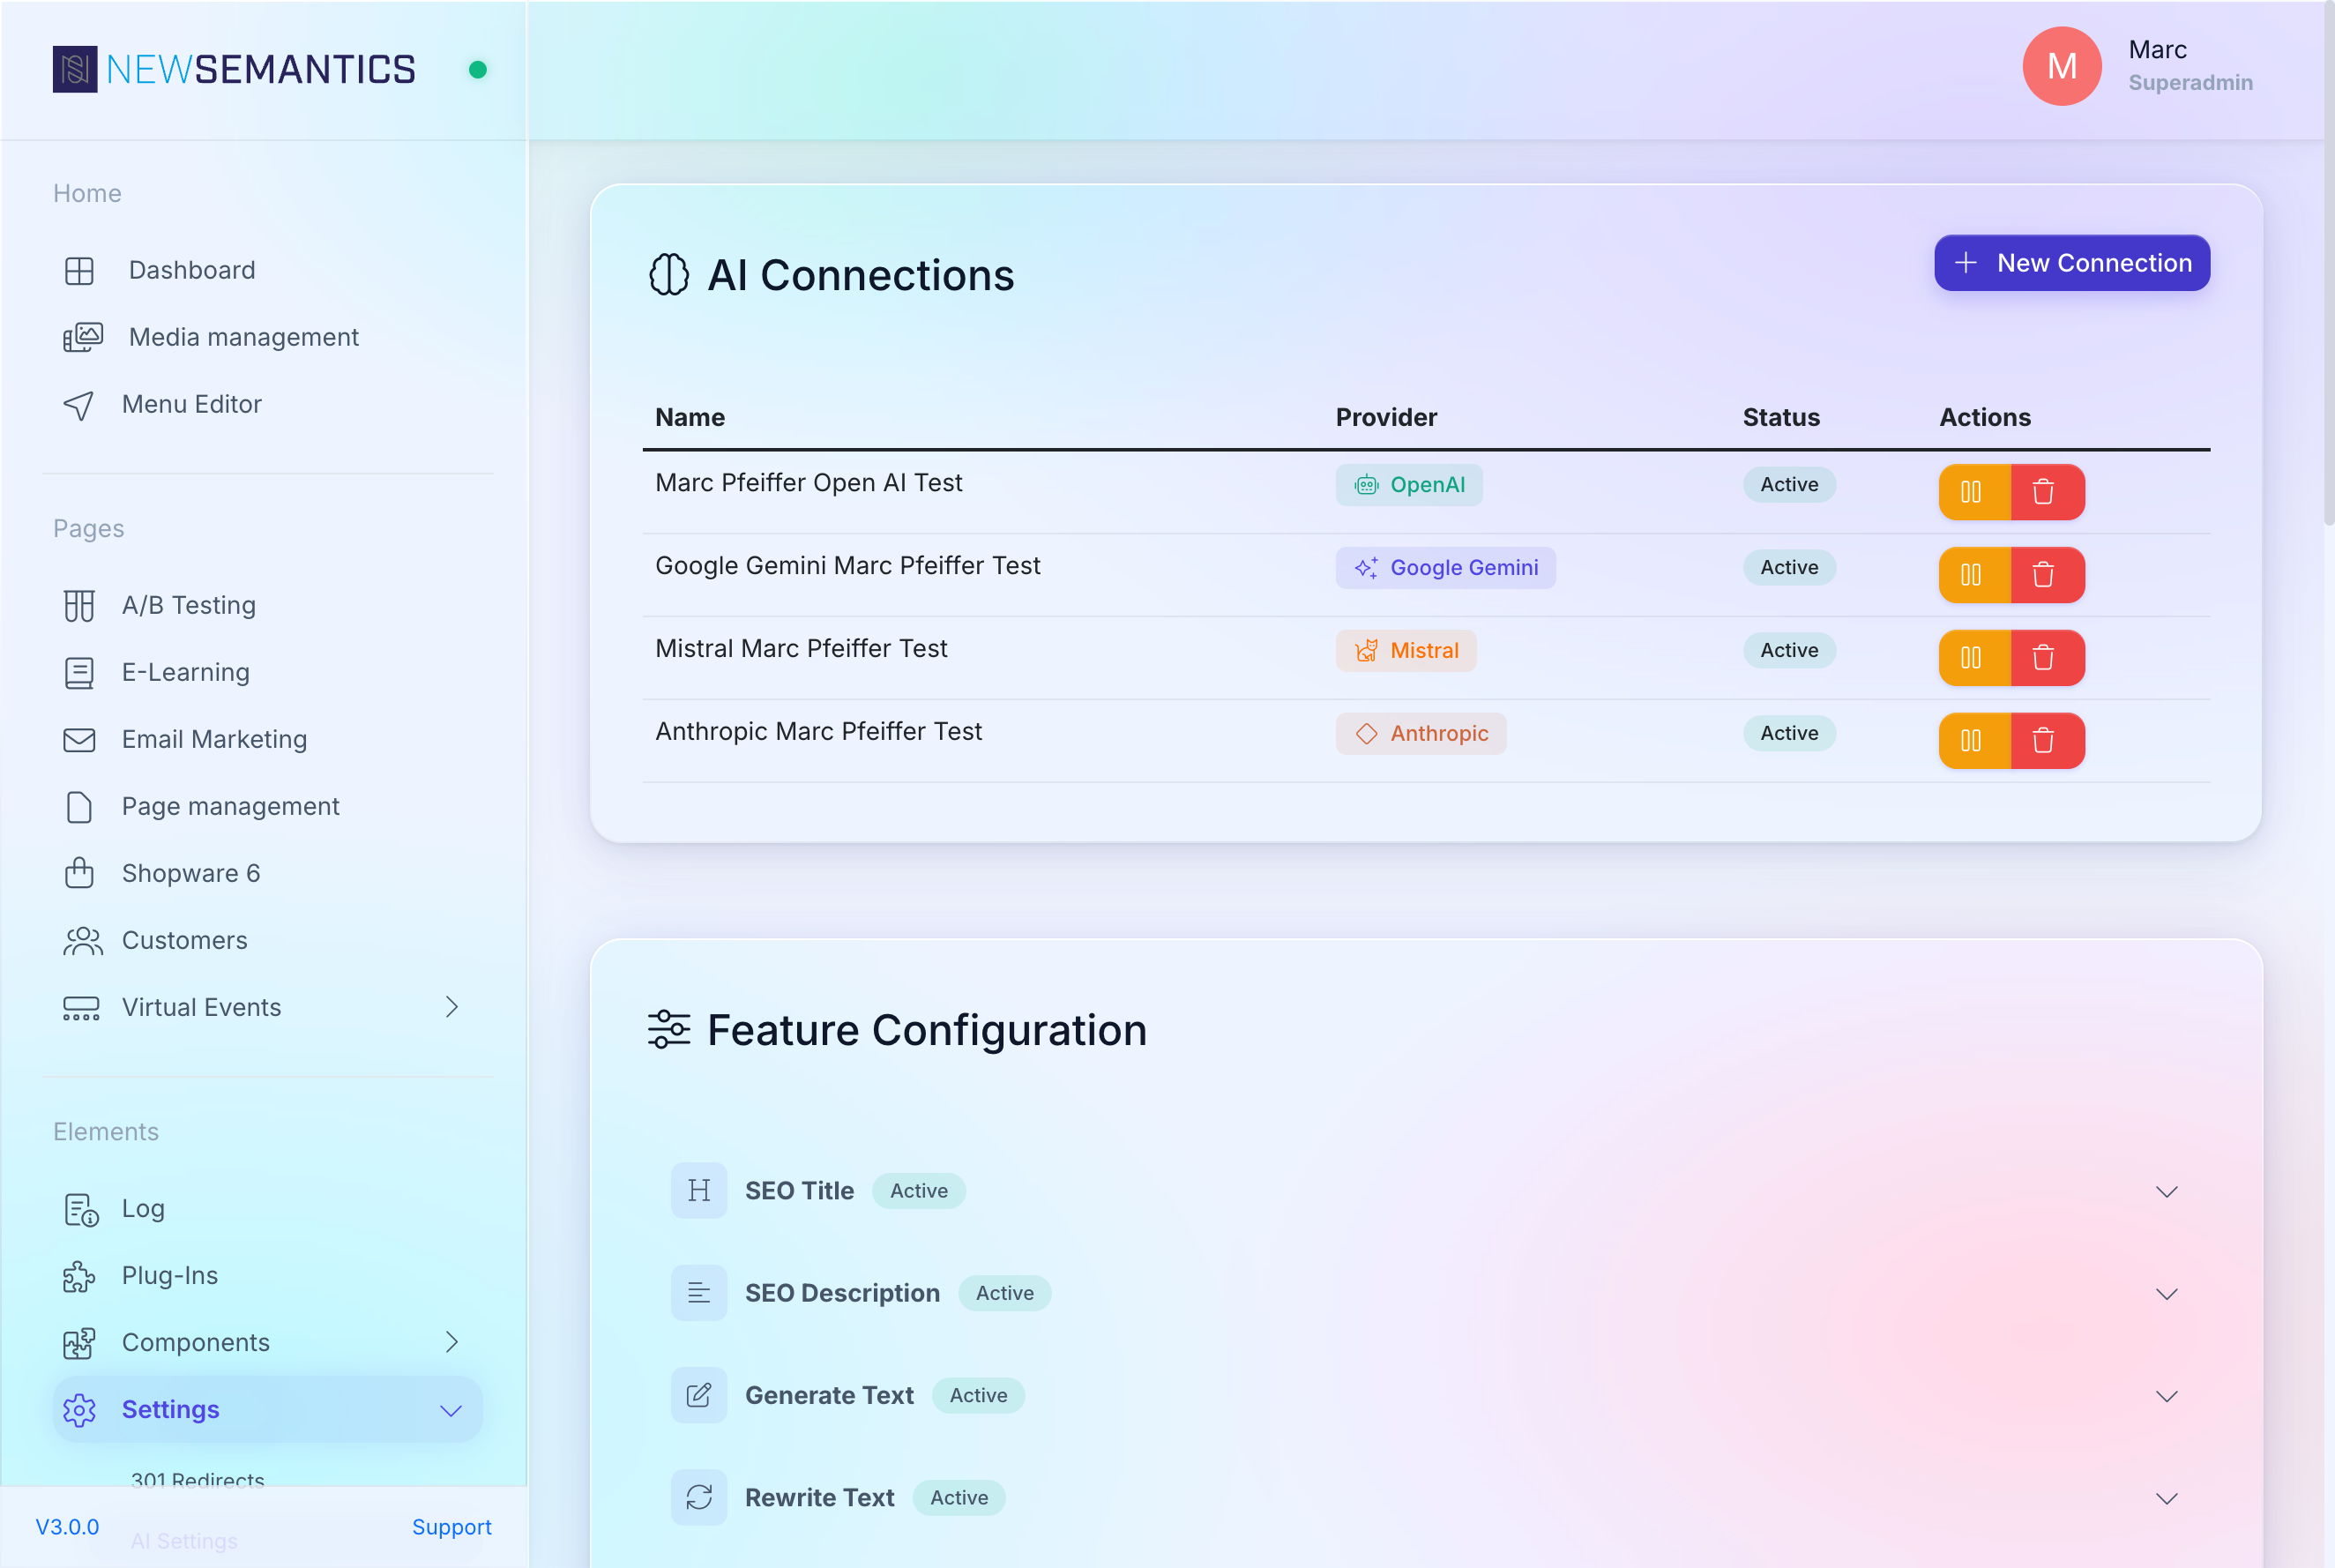
Task: Click the New Connection button
Action: click(x=2071, y=263)
